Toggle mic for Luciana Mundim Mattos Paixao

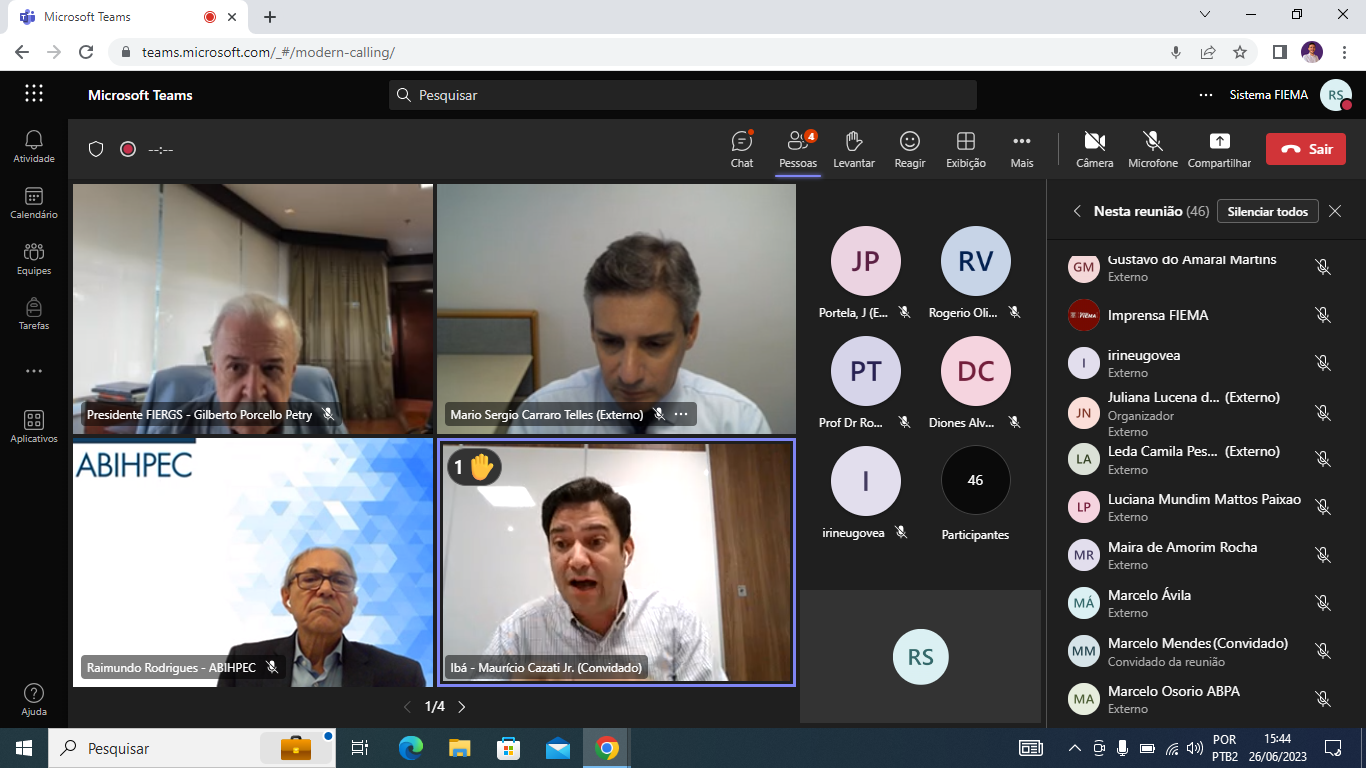click(x=1323, y=507)
